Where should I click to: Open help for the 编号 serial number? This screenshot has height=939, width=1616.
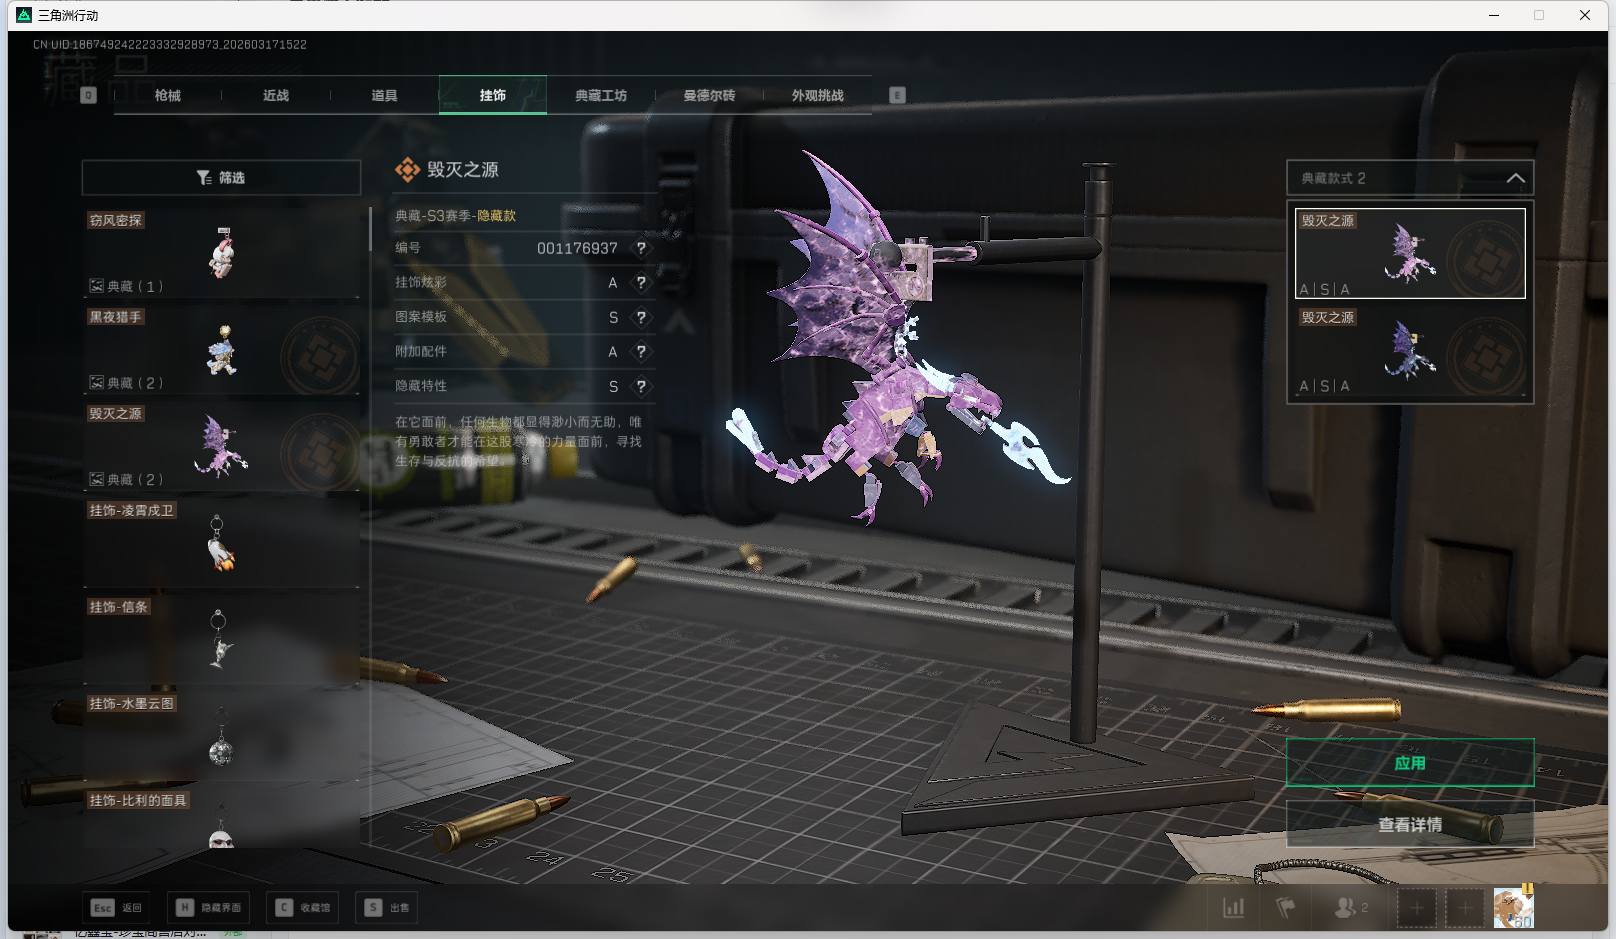[x=641, y=248]
